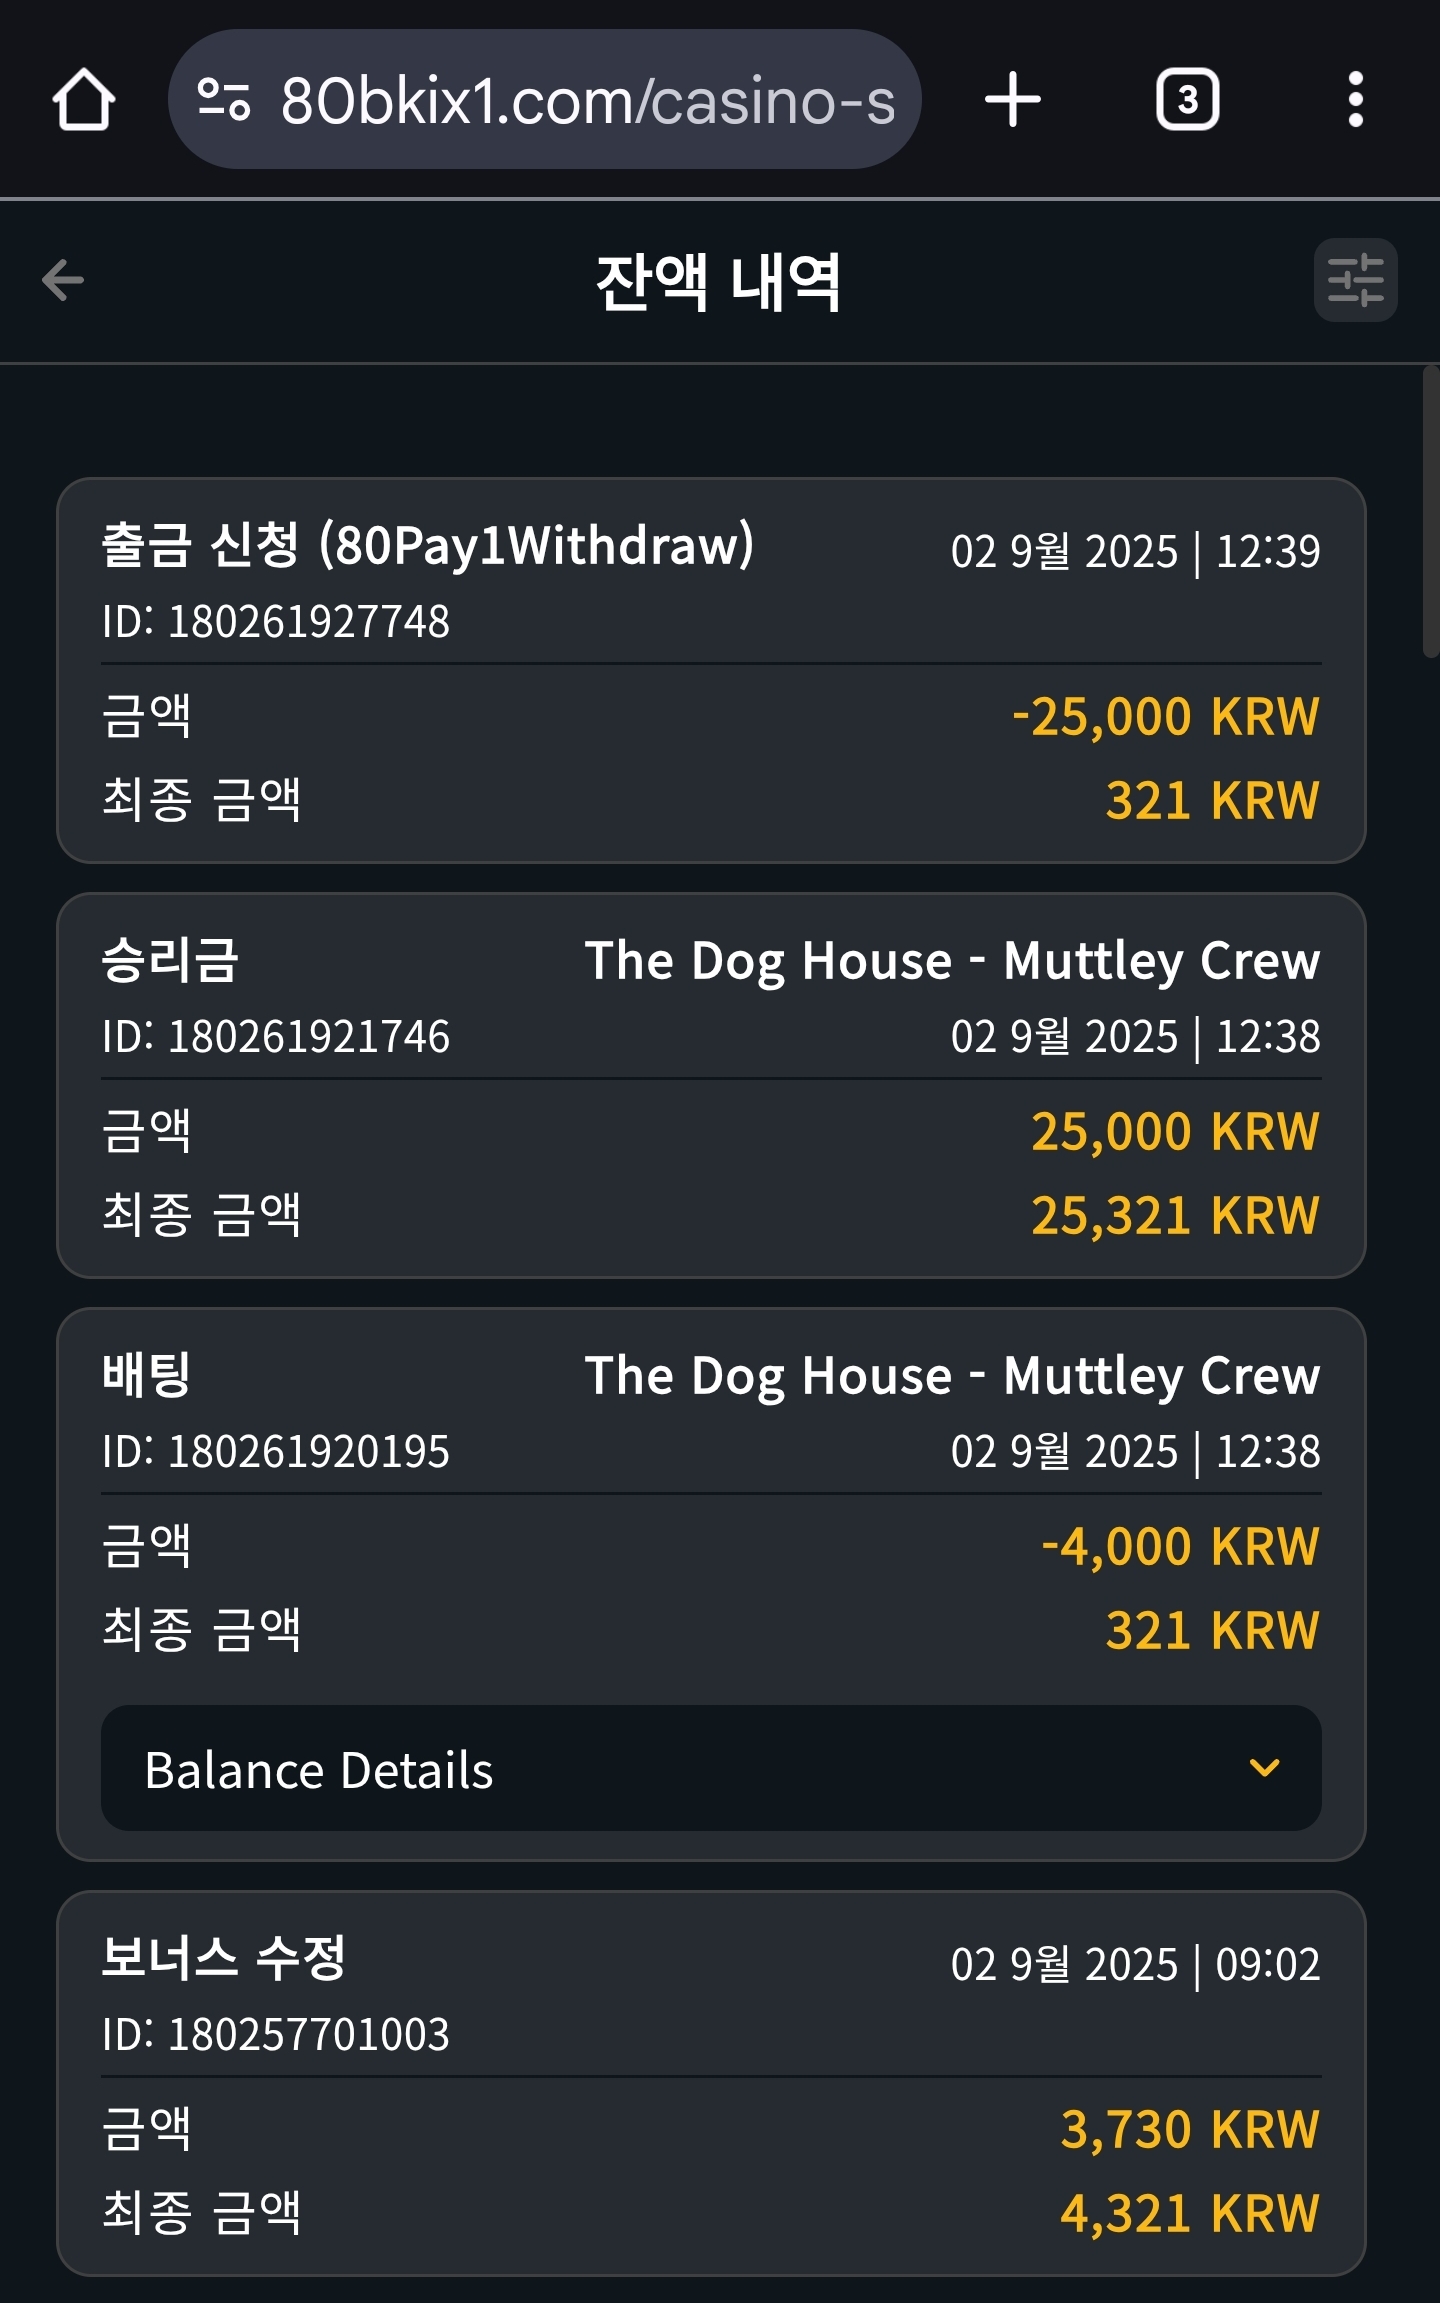Open the filter settings icon
Viewport: 1440px width, 2303px height.
coord(1355,280)
